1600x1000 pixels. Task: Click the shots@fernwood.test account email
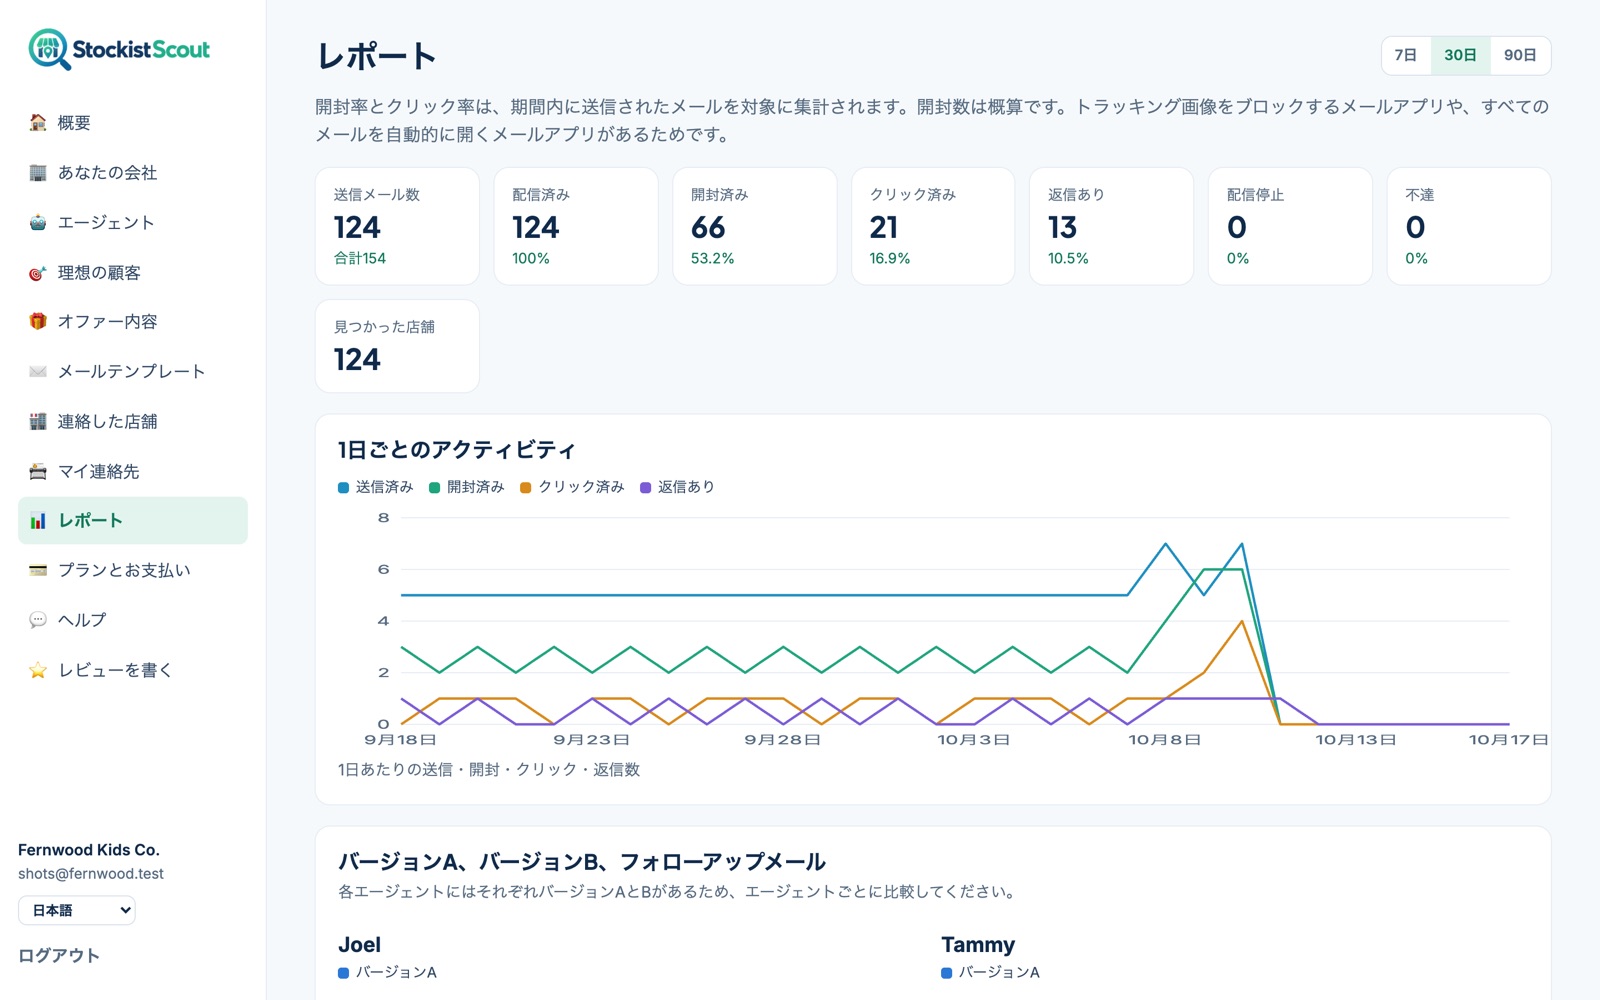91,873
